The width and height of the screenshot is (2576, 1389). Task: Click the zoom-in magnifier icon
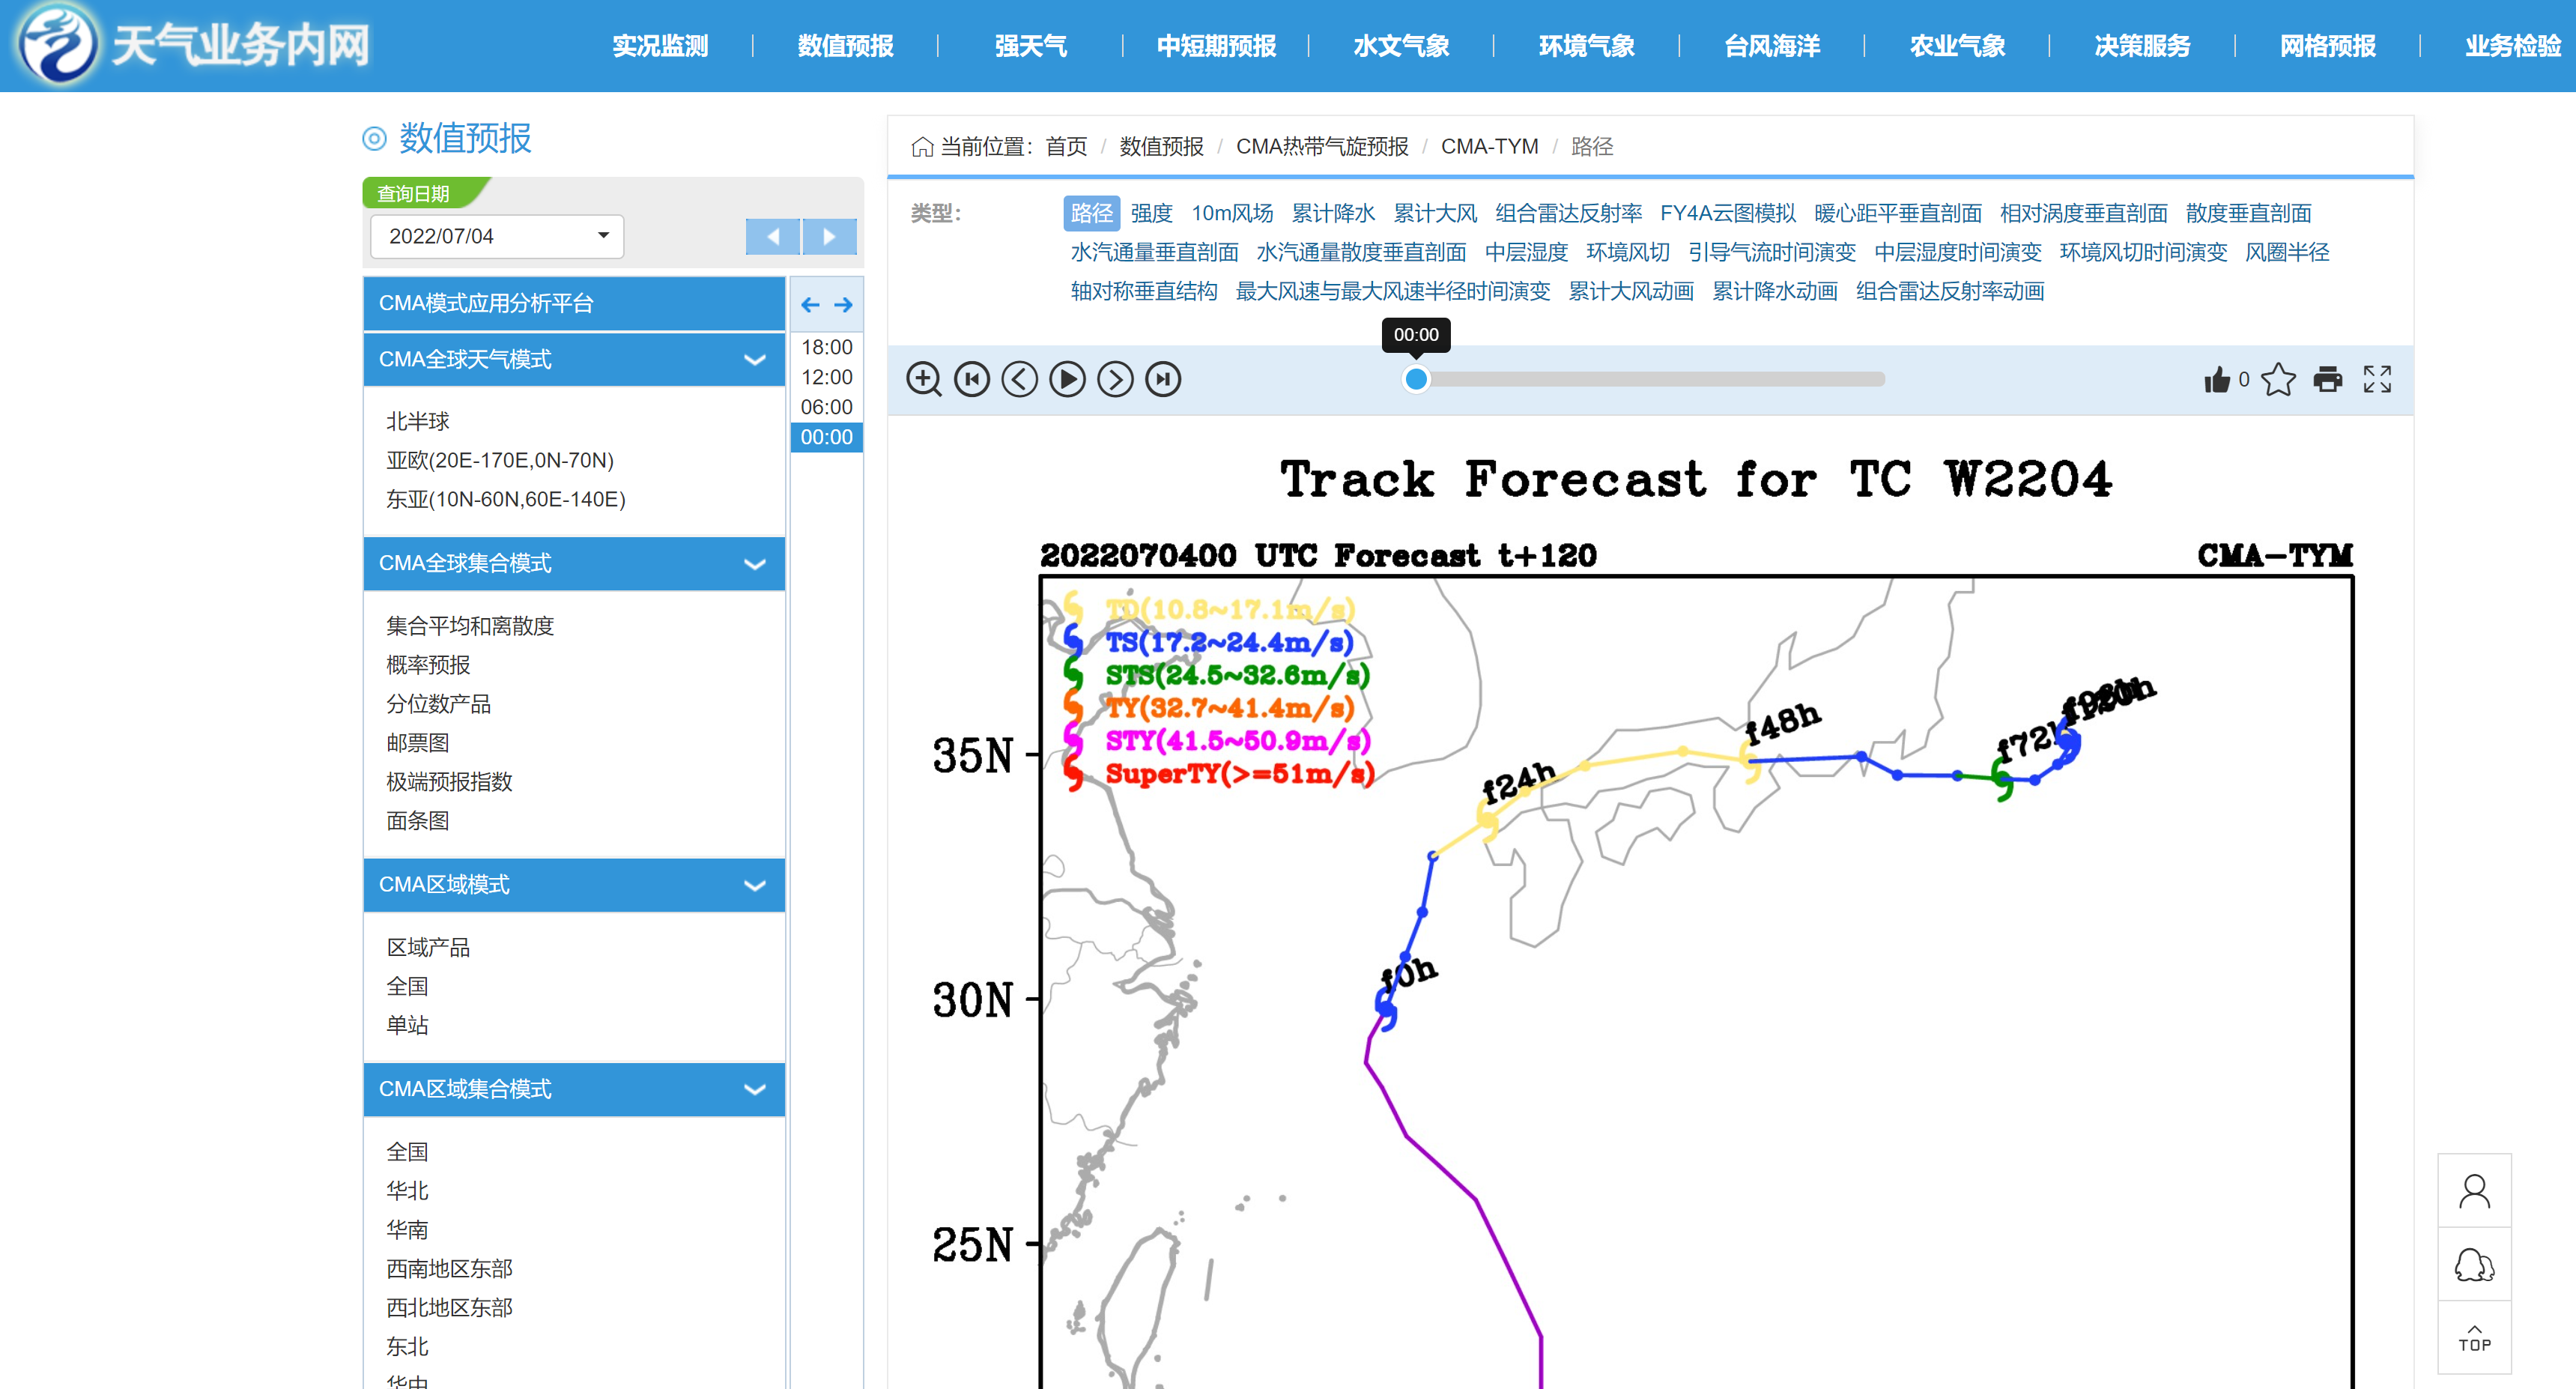point(923,379)
